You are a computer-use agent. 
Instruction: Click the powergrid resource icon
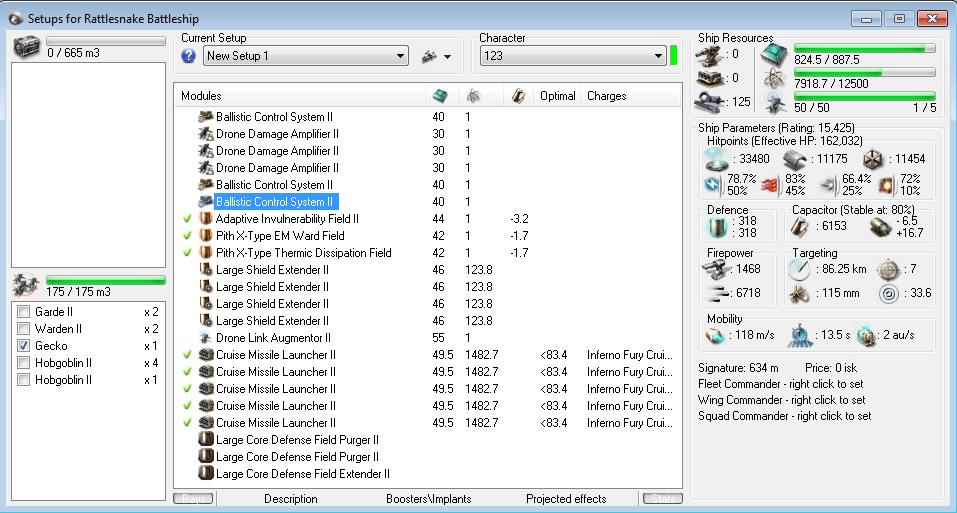pos(774,79)
